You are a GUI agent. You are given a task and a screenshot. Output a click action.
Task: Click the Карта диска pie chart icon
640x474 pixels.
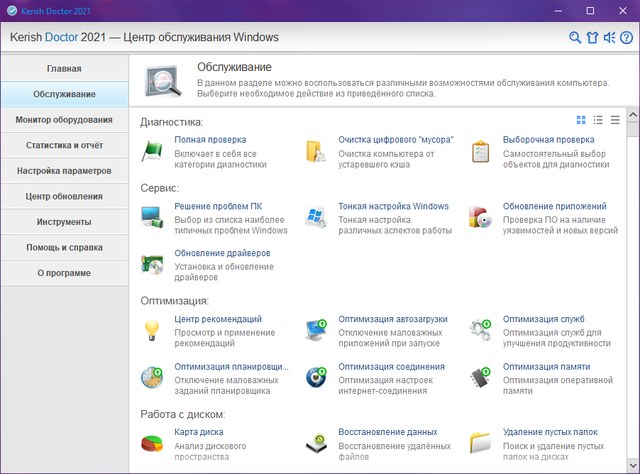[152, 441]
